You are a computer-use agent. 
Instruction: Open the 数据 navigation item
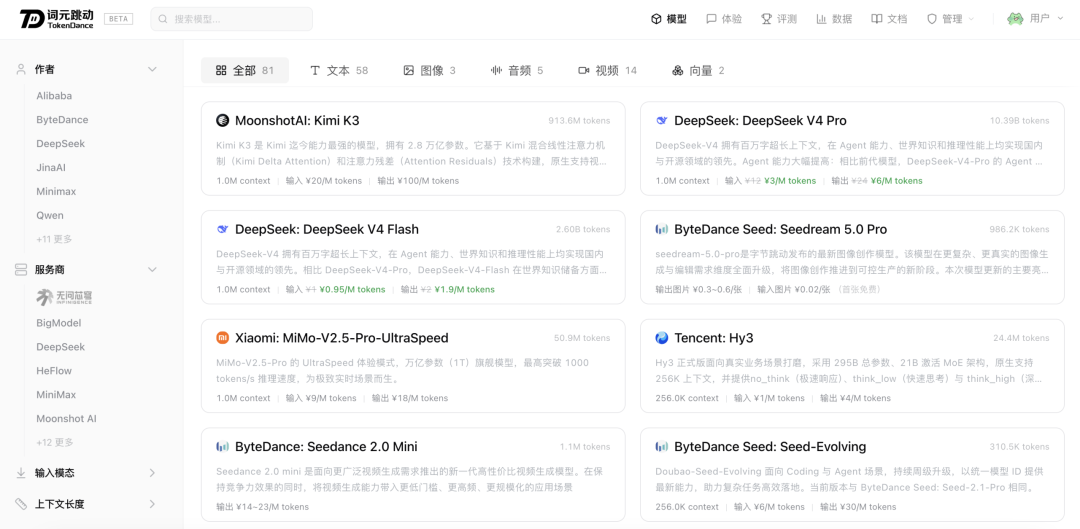[834, 19]
